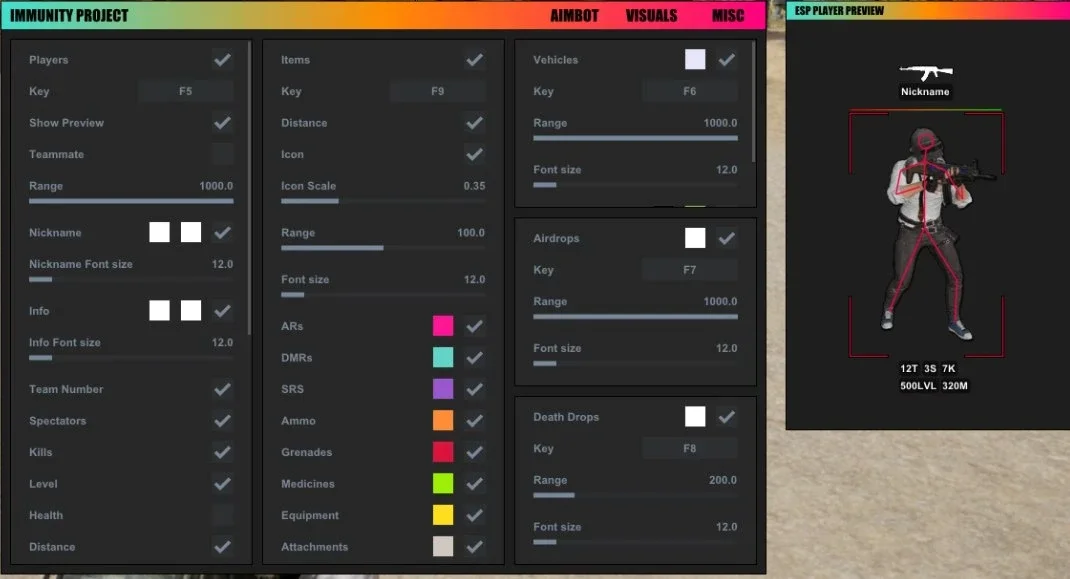Toggle Show Preview checkbox
This screenshot has height=579, width=1070.
(x=222, y=123)
